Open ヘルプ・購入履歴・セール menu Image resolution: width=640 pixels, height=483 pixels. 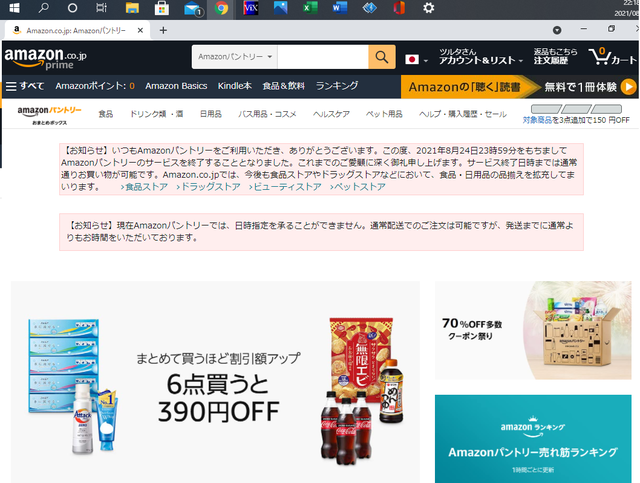[x=463, y=114]
